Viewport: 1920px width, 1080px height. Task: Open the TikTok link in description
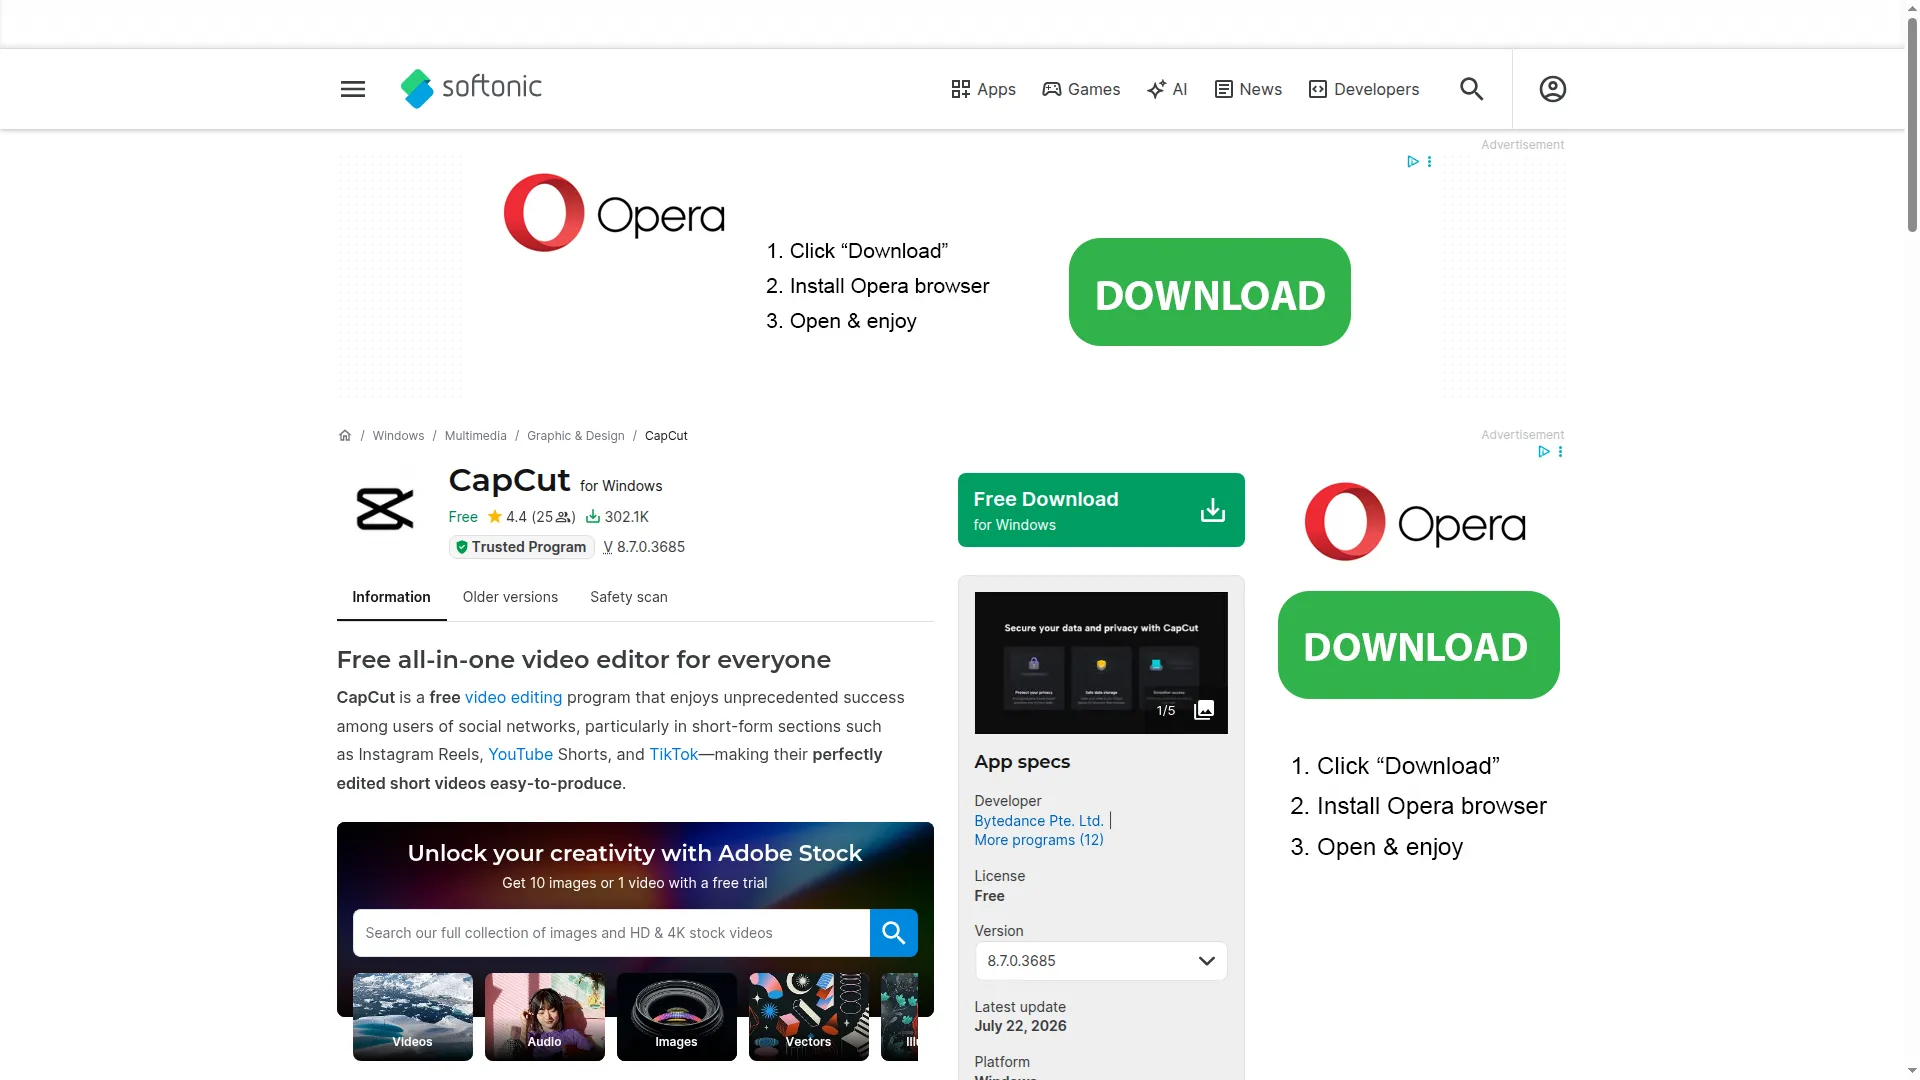pyautogui.click(x=673, y=754)
